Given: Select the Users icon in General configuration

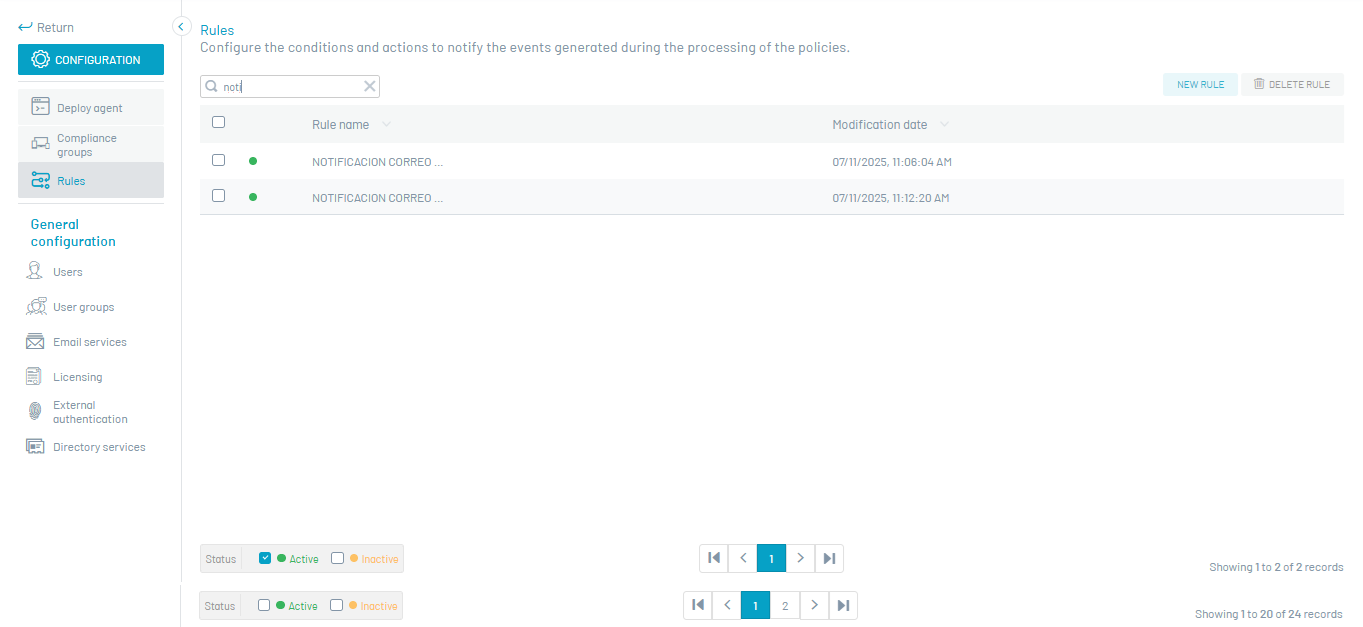Looking at the screenshot, I should 35,271.
